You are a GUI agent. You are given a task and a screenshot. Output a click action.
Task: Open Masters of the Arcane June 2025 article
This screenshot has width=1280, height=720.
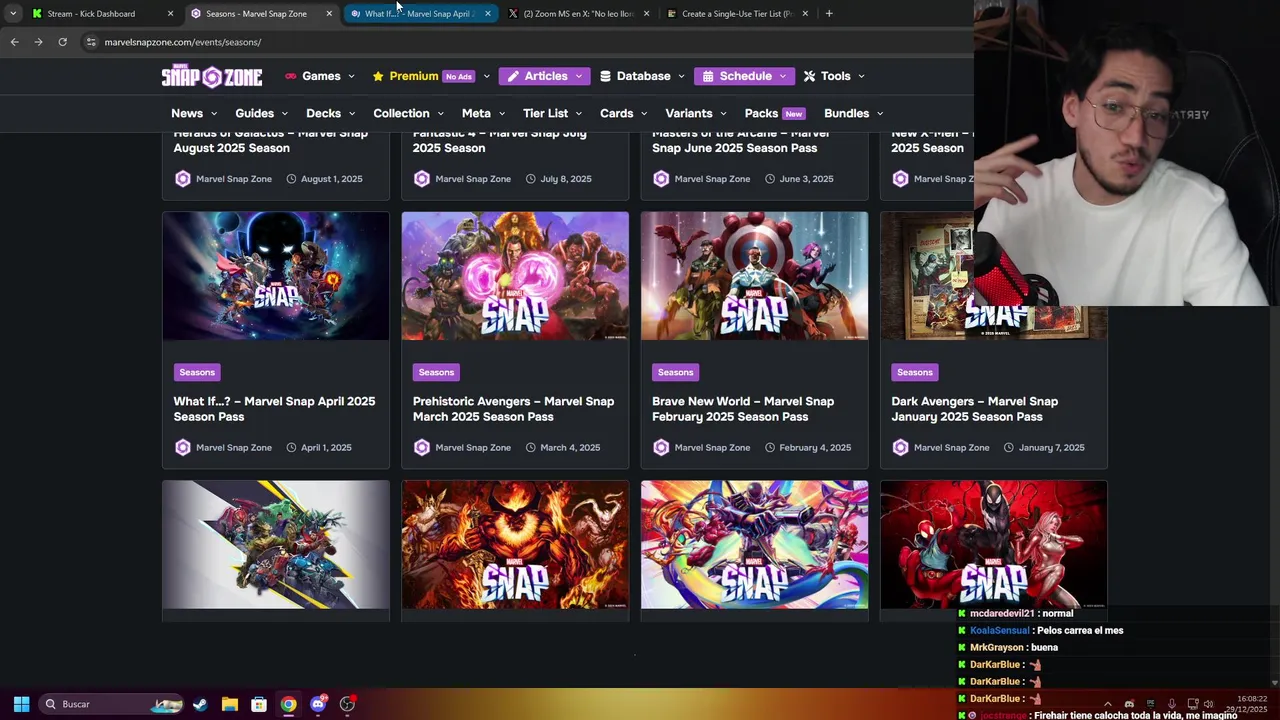coord(741,140)
